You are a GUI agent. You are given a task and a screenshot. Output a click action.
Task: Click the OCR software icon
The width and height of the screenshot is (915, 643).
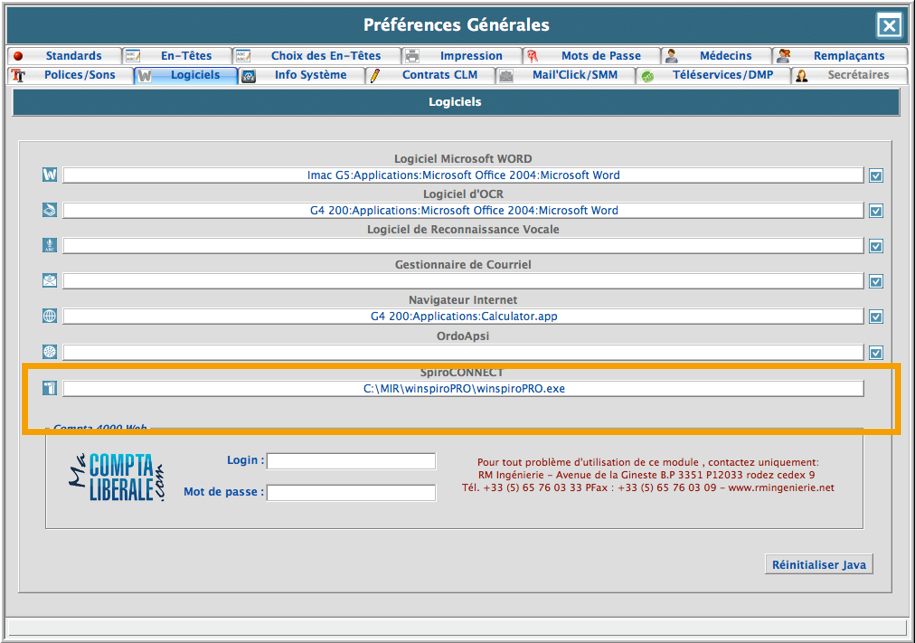50,210
